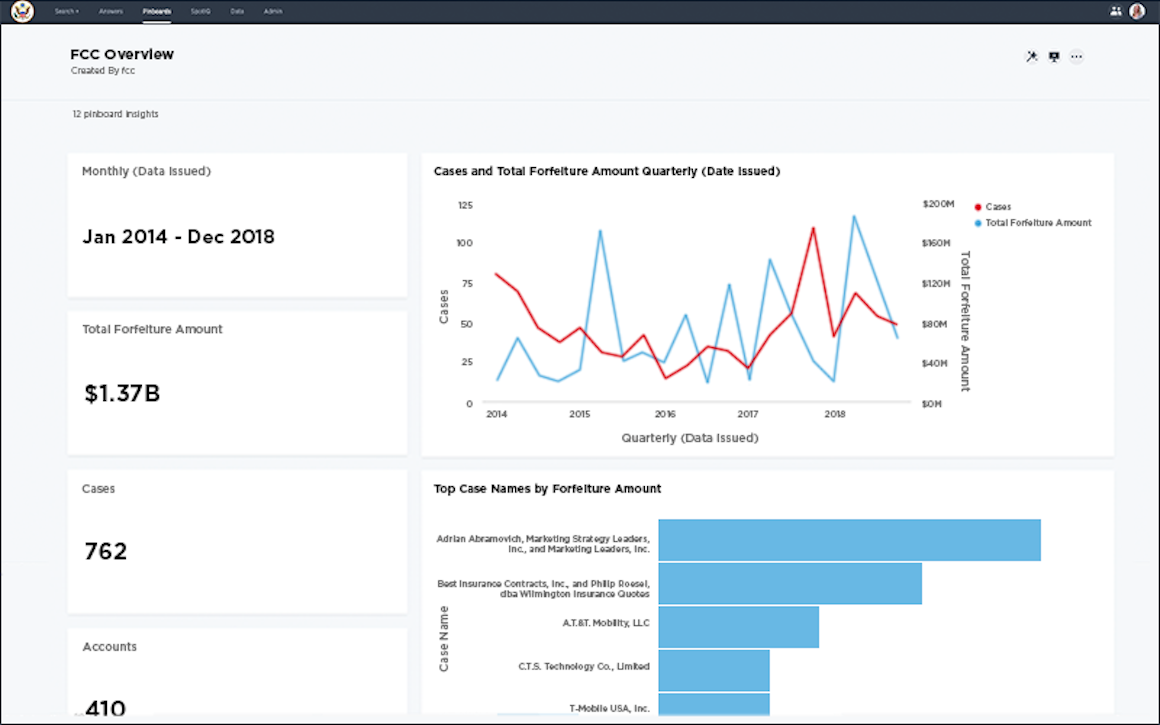Click the 2017 x-axis label

pyautogui.click(x=748, y=414)
